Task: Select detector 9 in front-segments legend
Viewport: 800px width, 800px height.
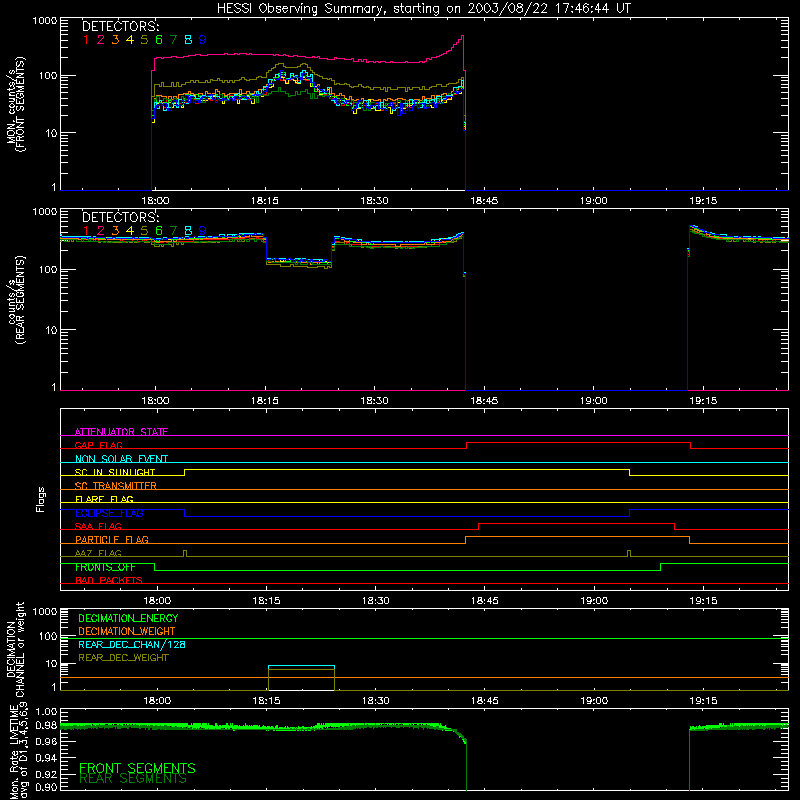Action: pos(203,40)
